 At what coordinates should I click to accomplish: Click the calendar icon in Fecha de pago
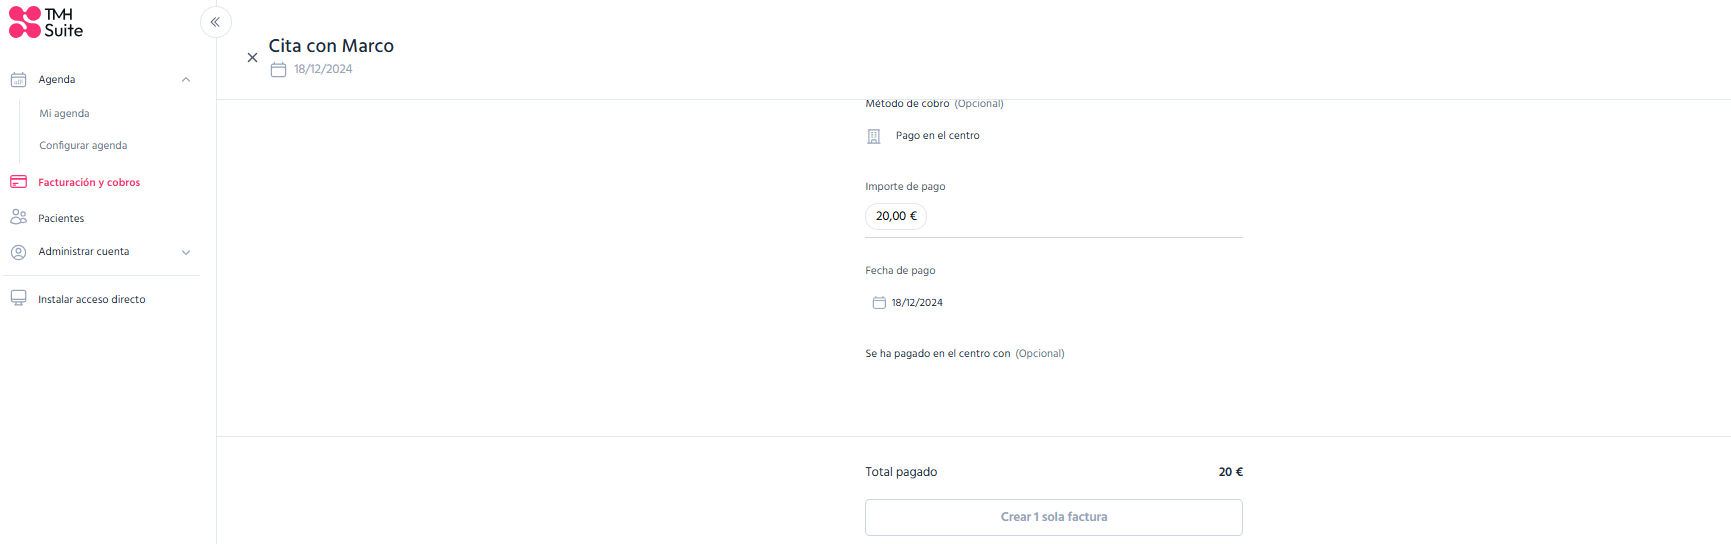(x=879, y=303)
